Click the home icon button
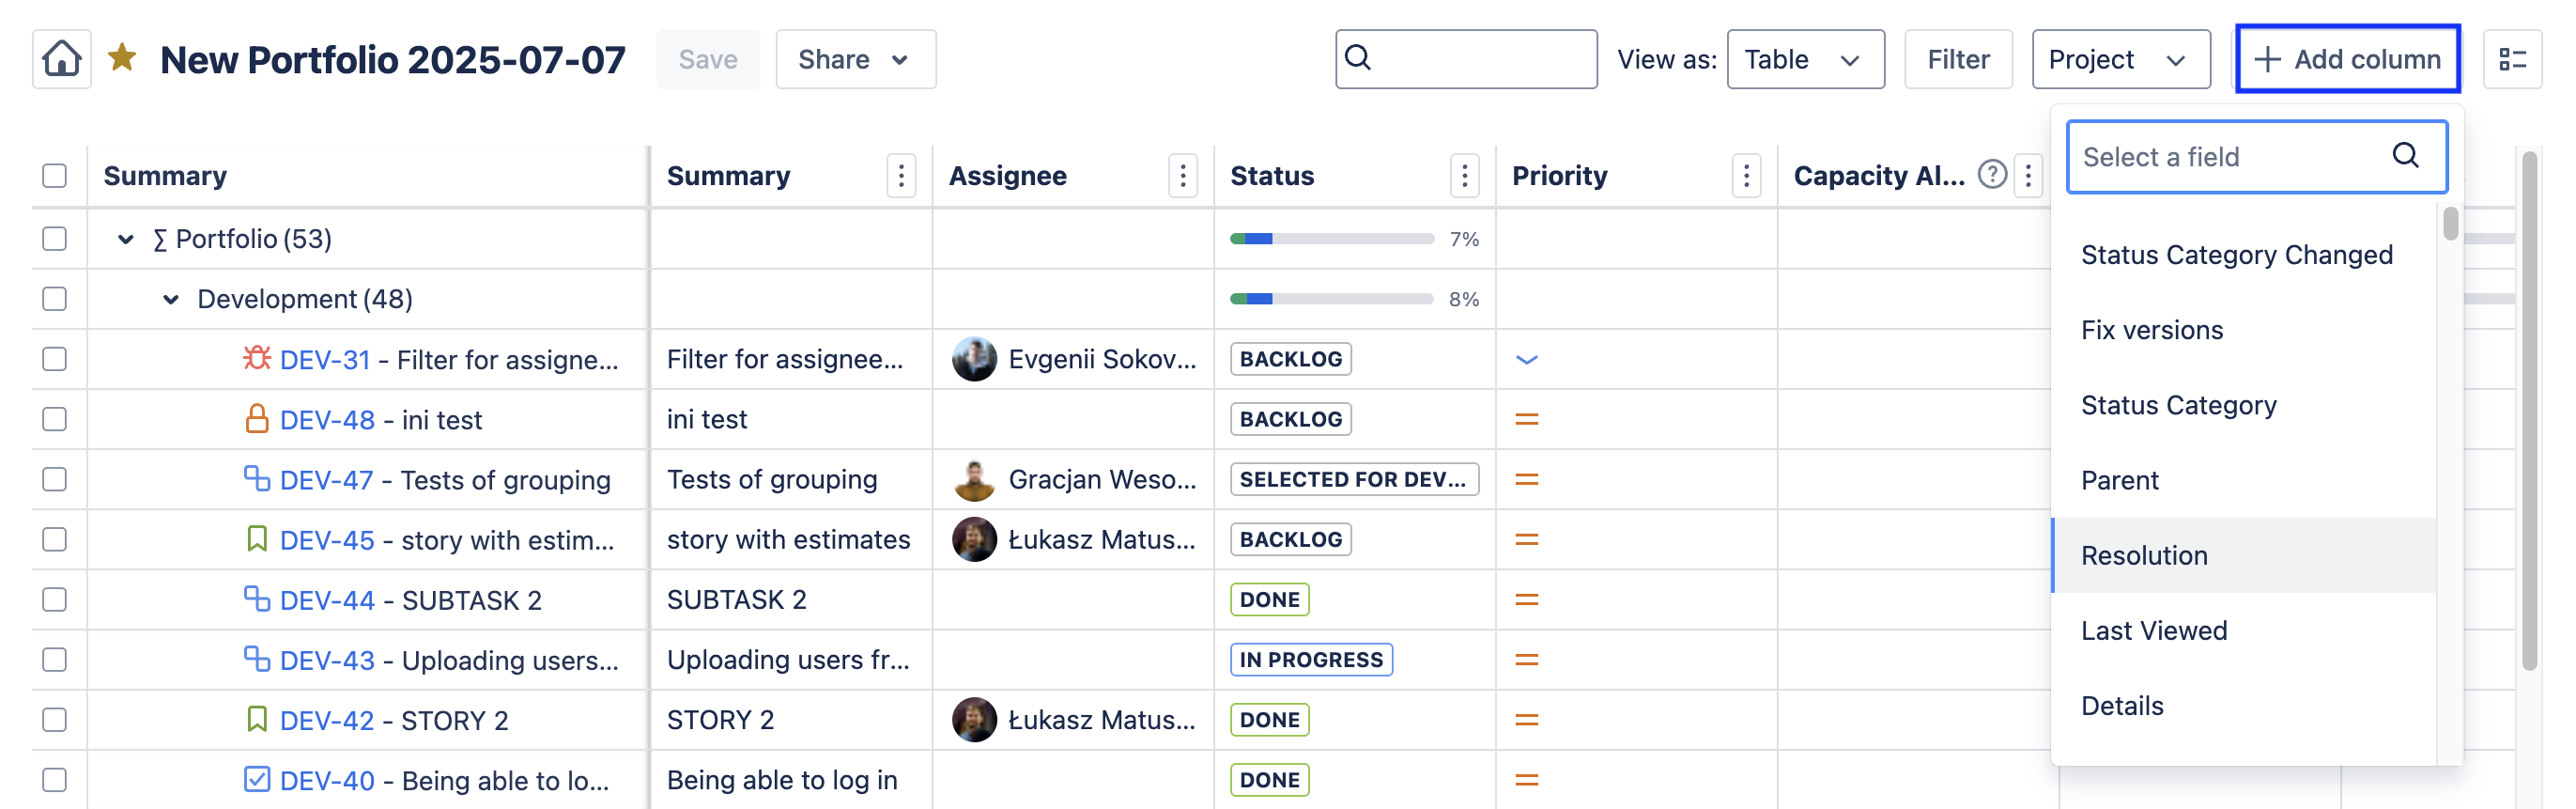The height and width of the screenshot is (809, 2576). pos(62,59)
